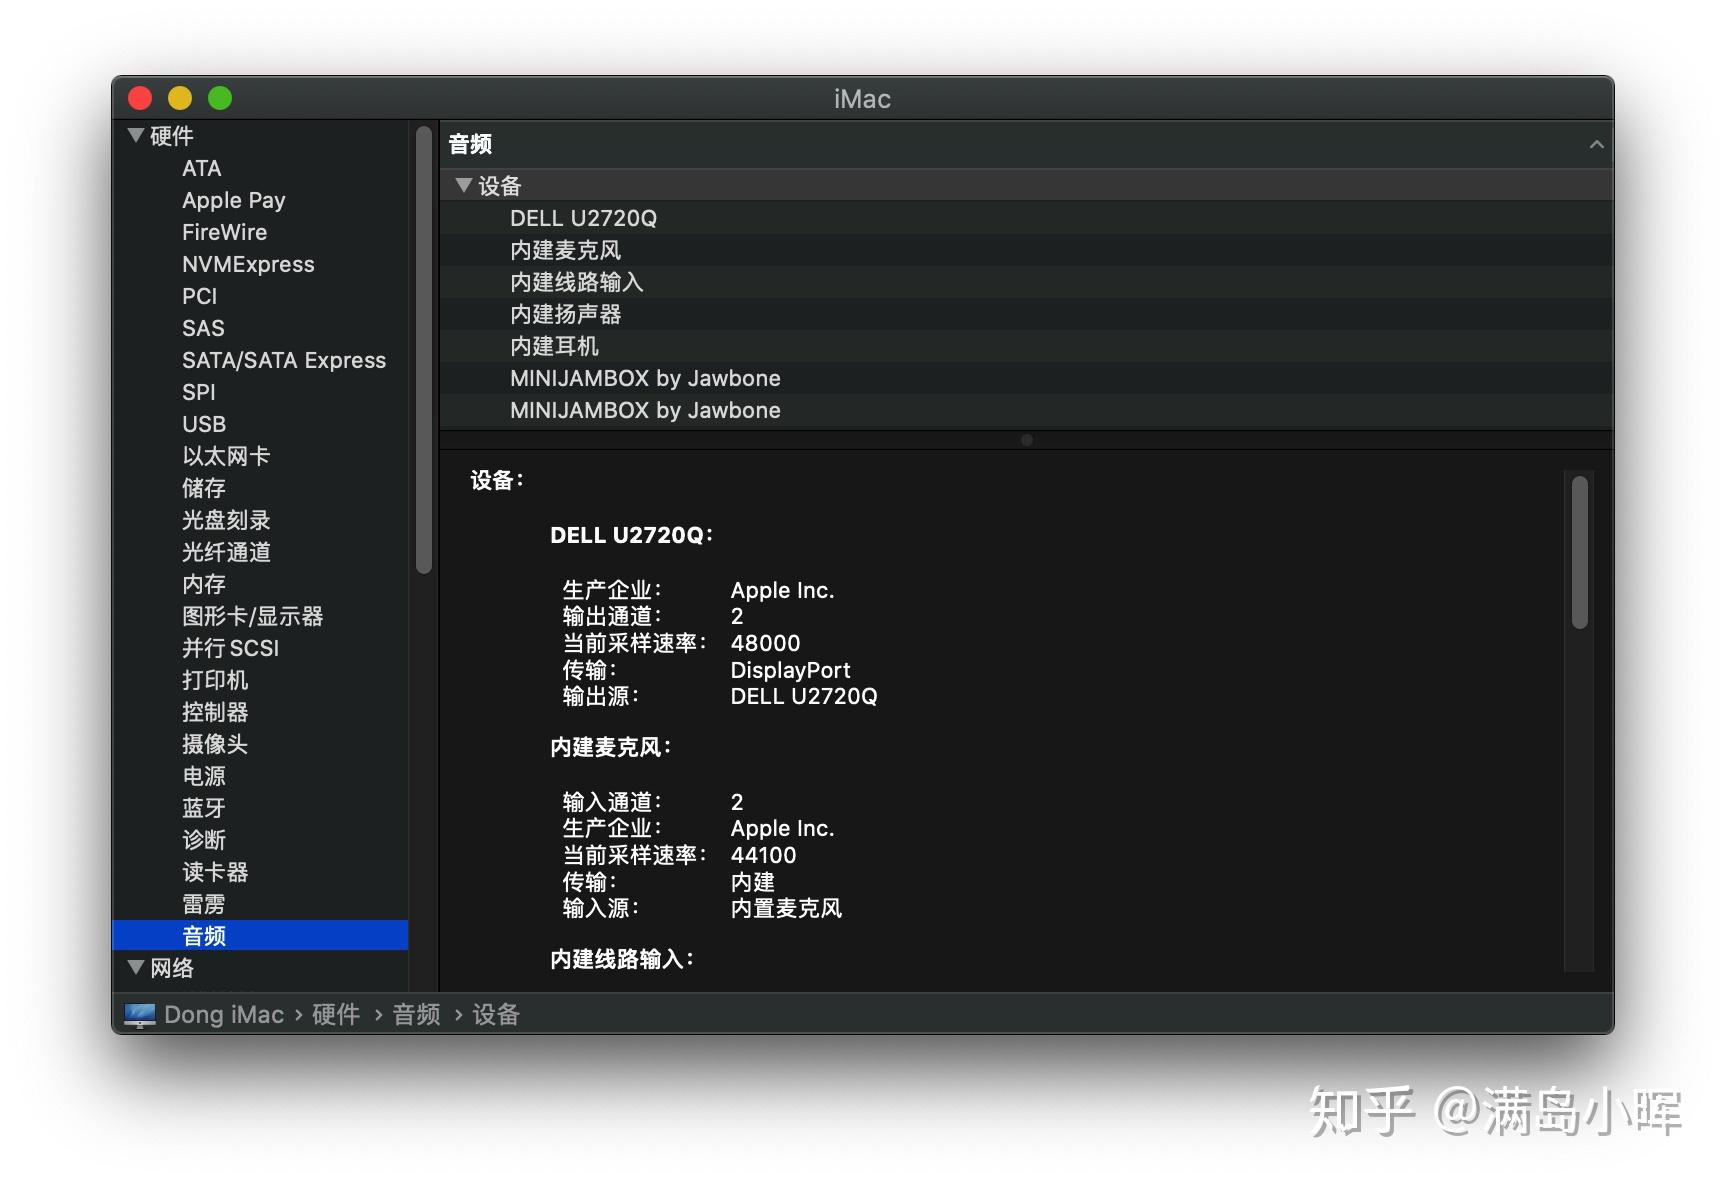Zoom the iMac window with green button
Viewport: 1726px width, 1182px height.
[x=220, y=98]
